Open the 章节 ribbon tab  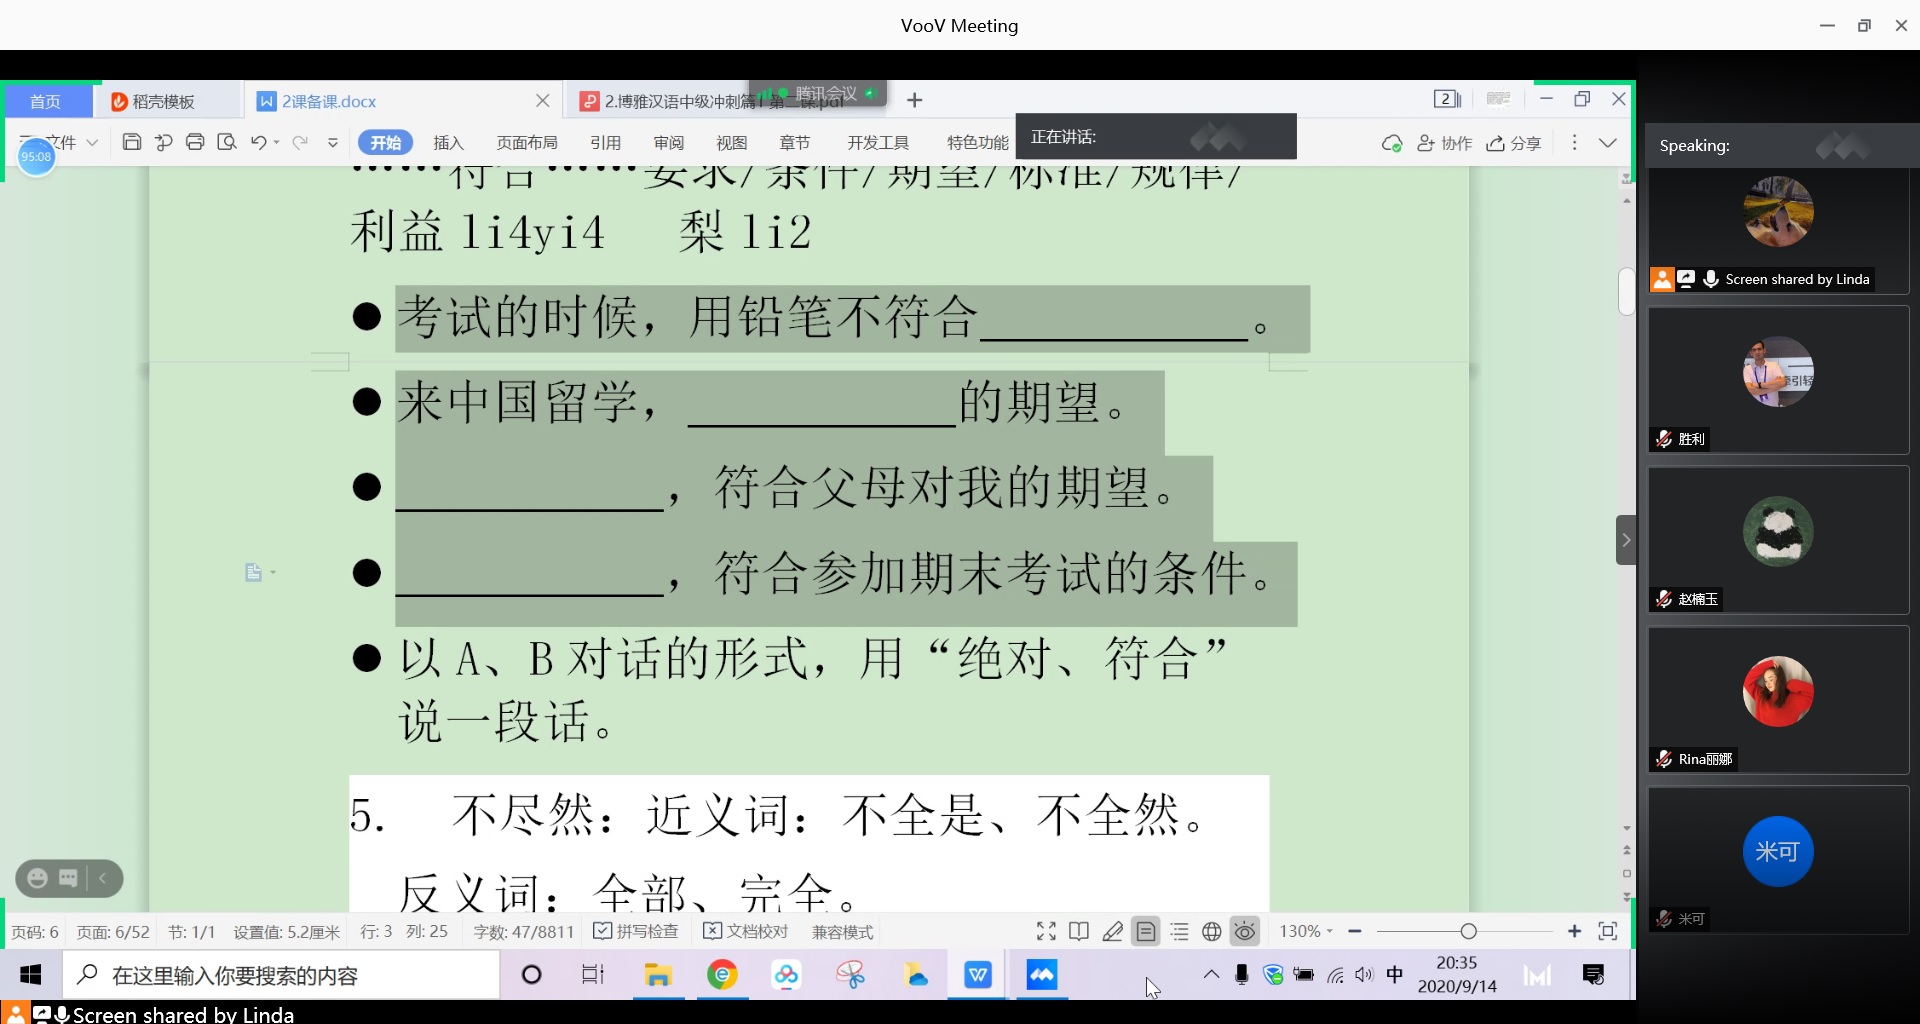click(x=794, y=143)
